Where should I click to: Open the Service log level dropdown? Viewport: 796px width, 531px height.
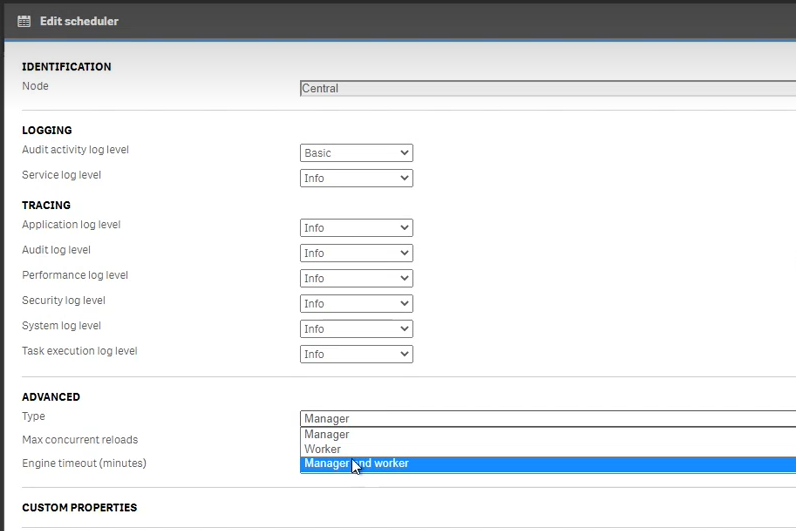point(356,178)
